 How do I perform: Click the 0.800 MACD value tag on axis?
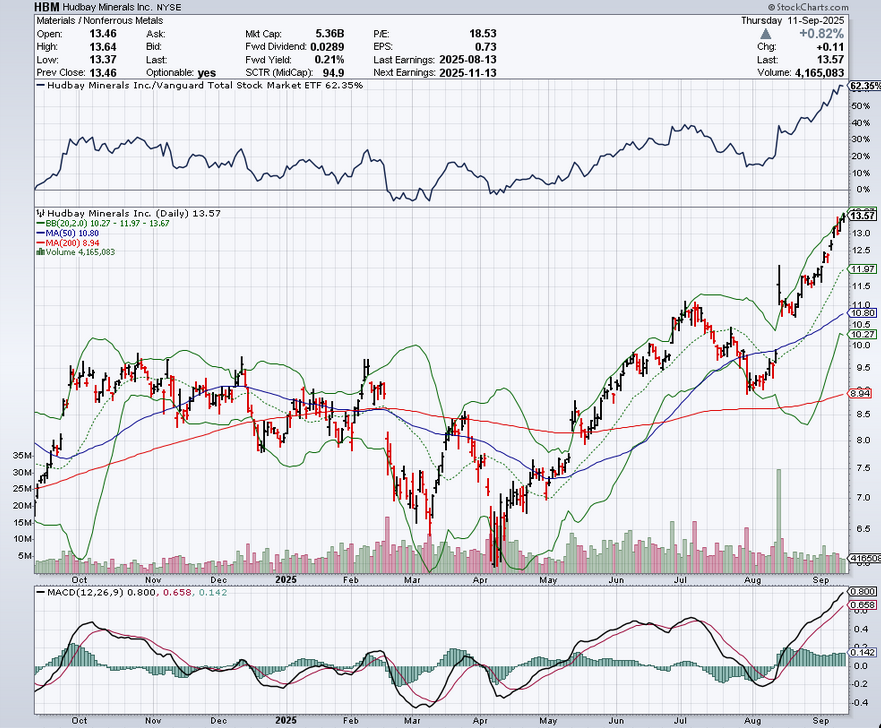pos(862,592)
